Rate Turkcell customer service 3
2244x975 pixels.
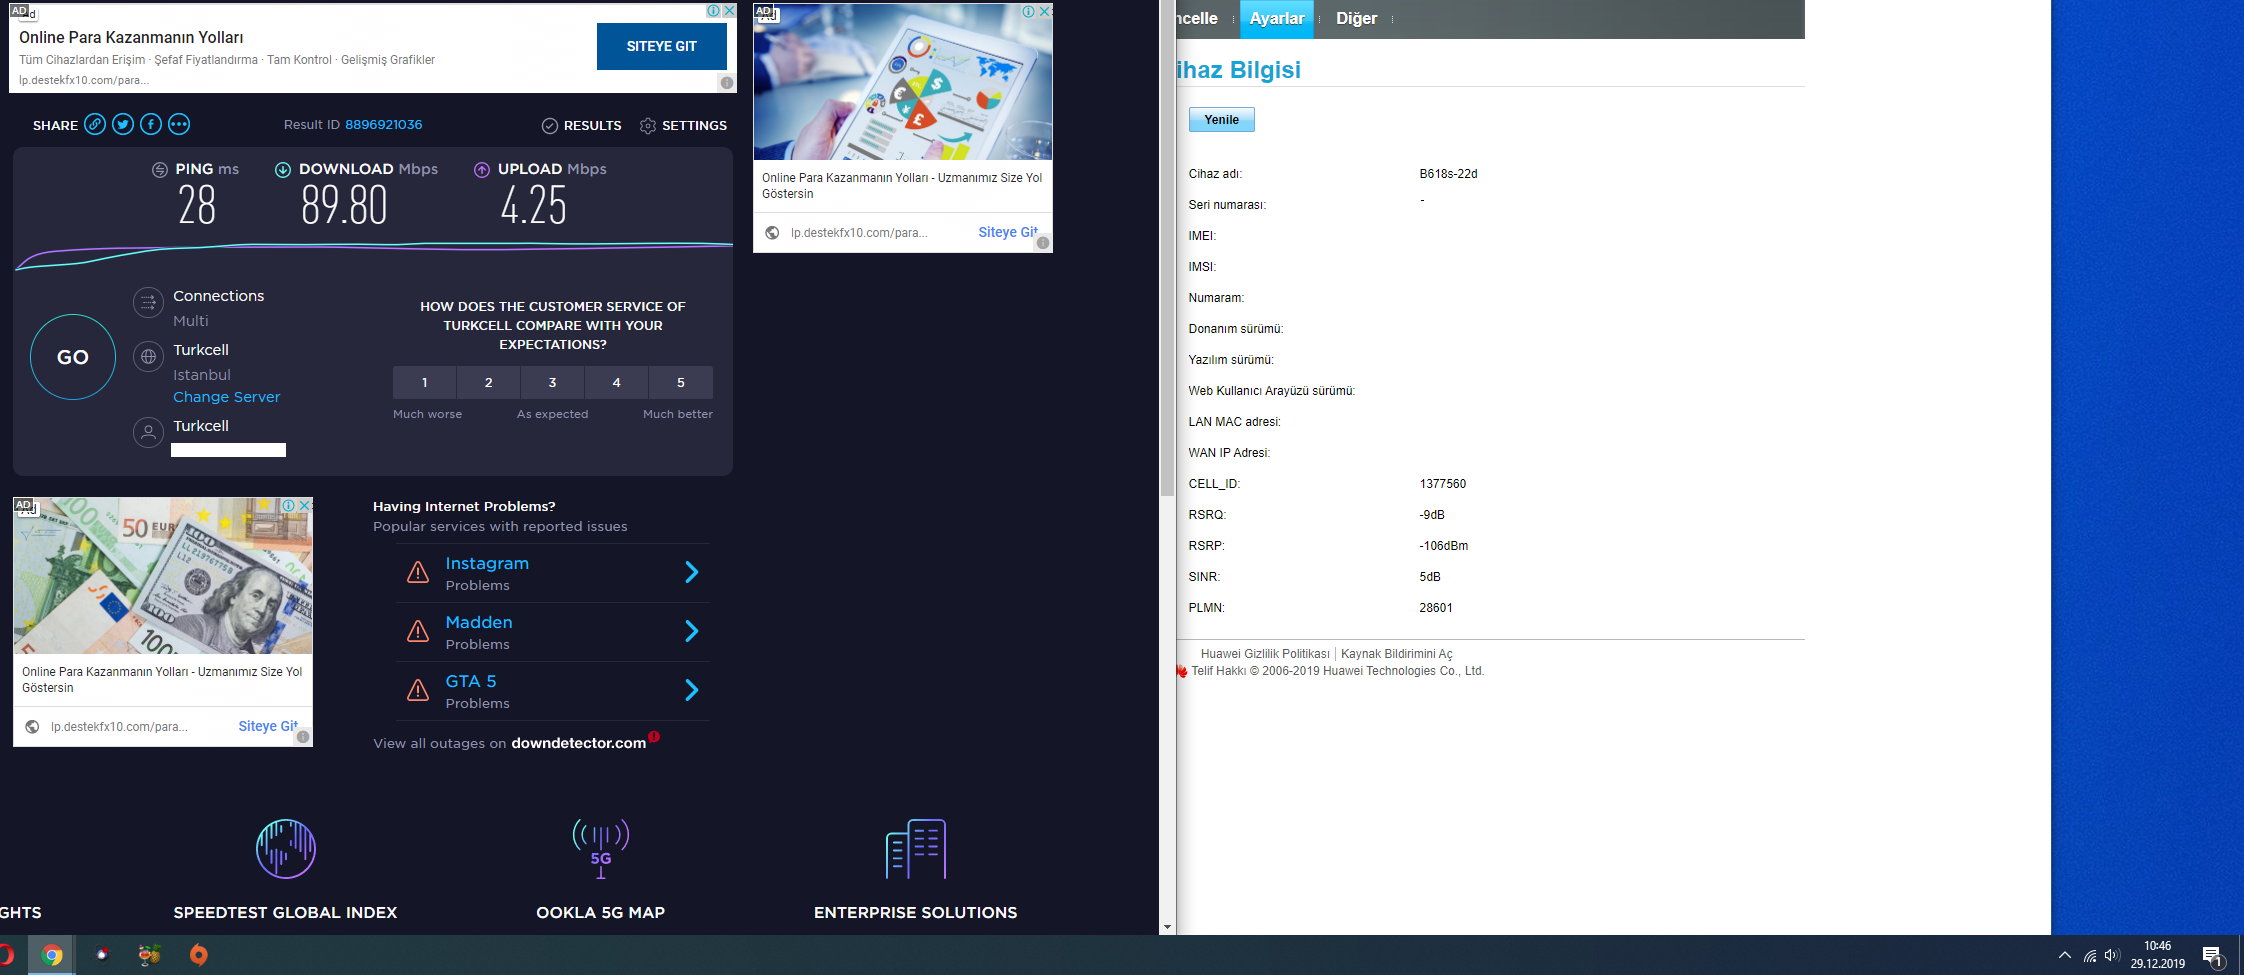(x=552, y=382)
